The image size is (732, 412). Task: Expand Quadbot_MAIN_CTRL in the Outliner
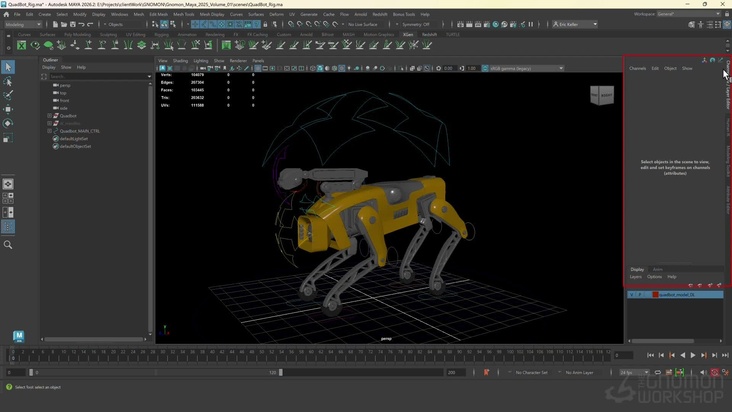50,131
